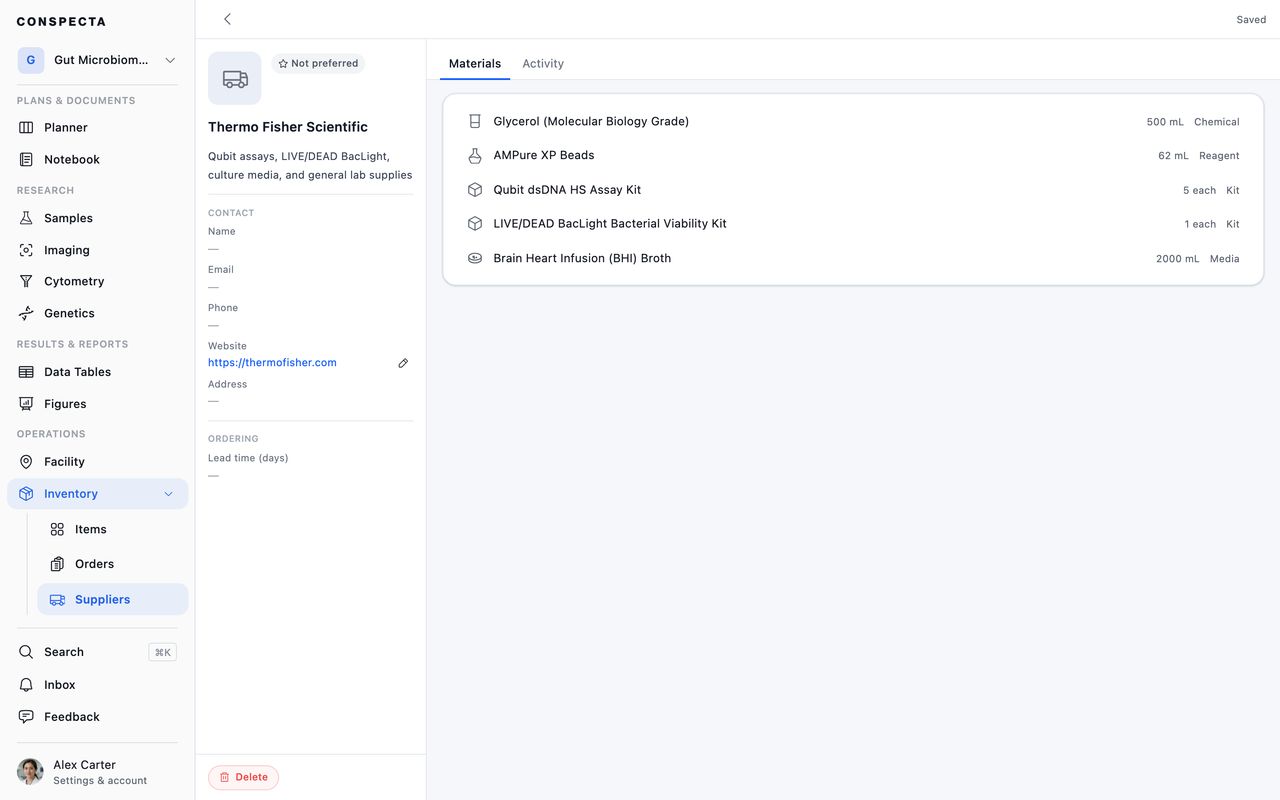Click the Samples flask icon
This screenshot has height=800, width=1280.
pyautogui.click(x=26, y=218)
